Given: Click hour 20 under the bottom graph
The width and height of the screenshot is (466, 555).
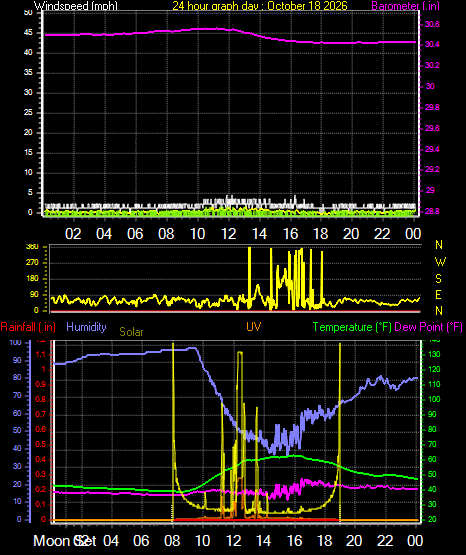Looking at the screenshot, I should pos(354,541).
